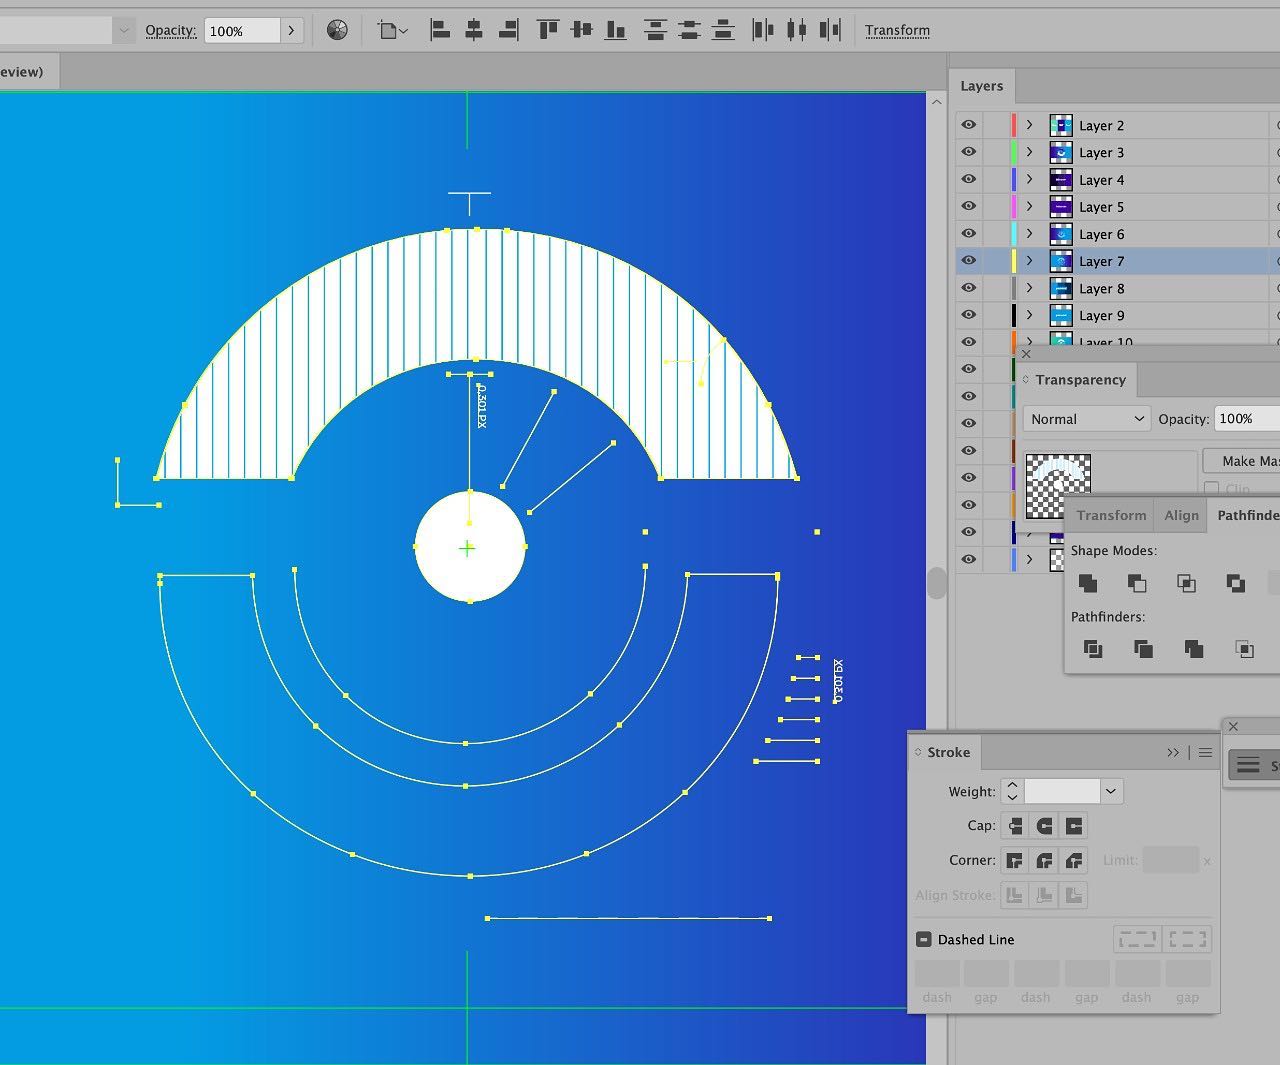This screenshot has width=1280, height=1065.
Task: Choose Miter Join corner option
Action: pos(1015,860)
